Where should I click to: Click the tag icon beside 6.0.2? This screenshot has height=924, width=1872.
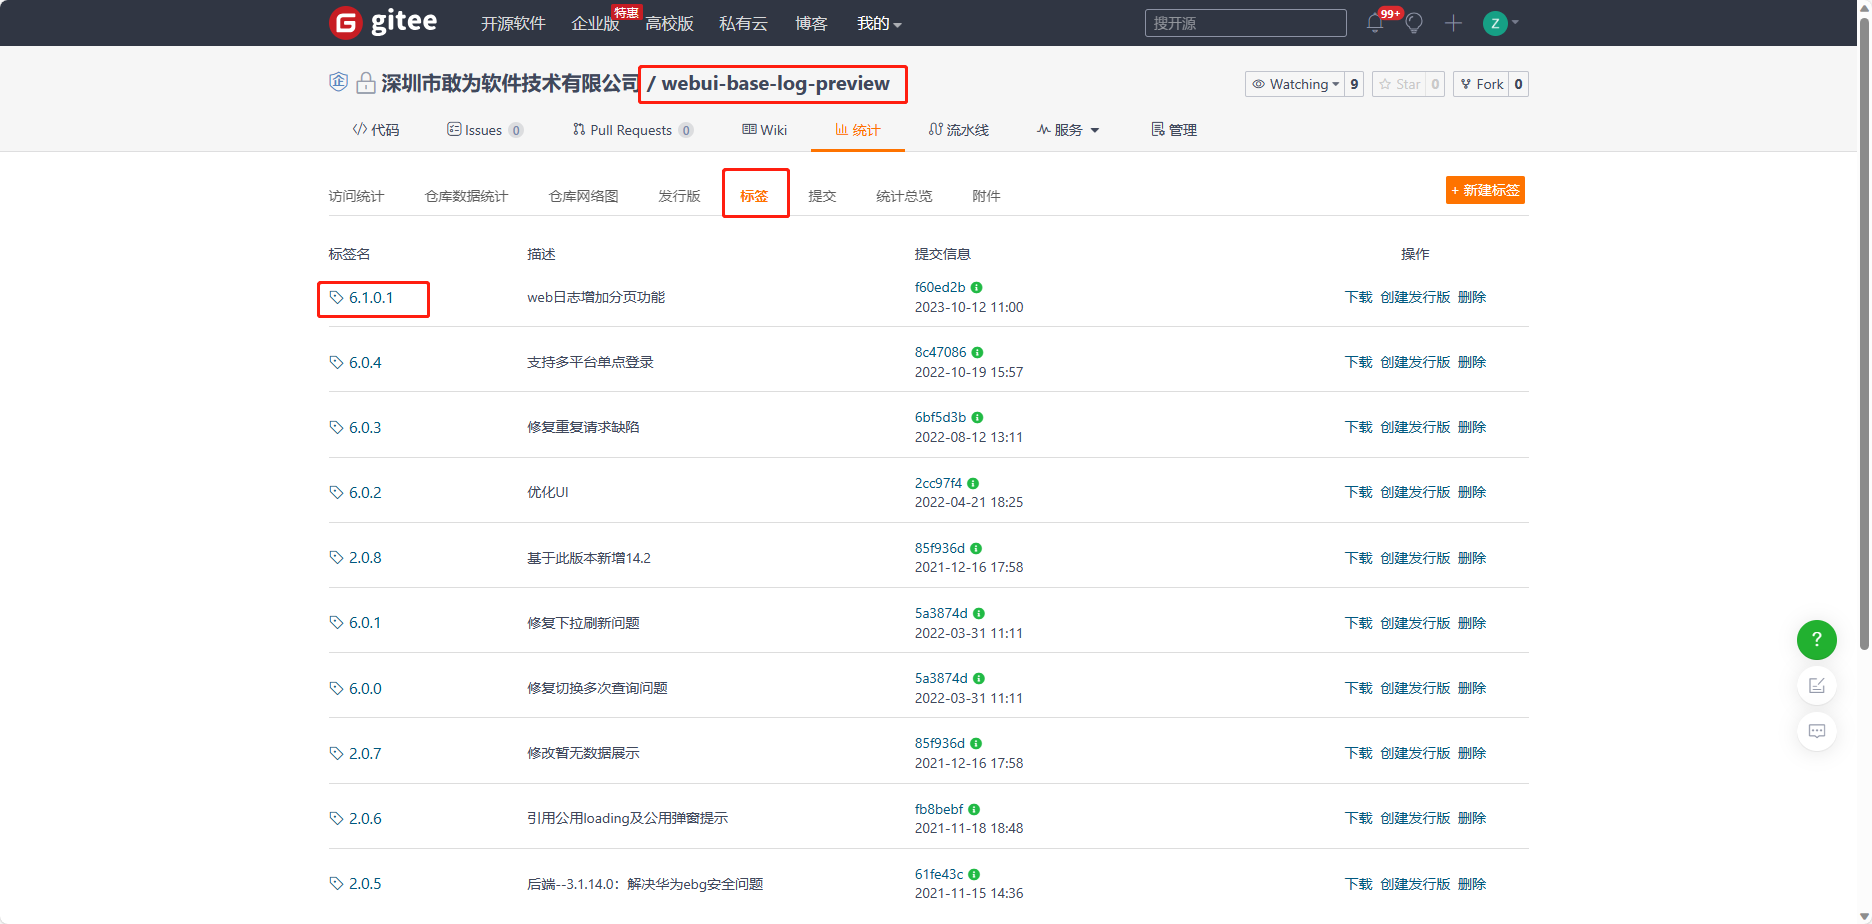coord(336,492)
